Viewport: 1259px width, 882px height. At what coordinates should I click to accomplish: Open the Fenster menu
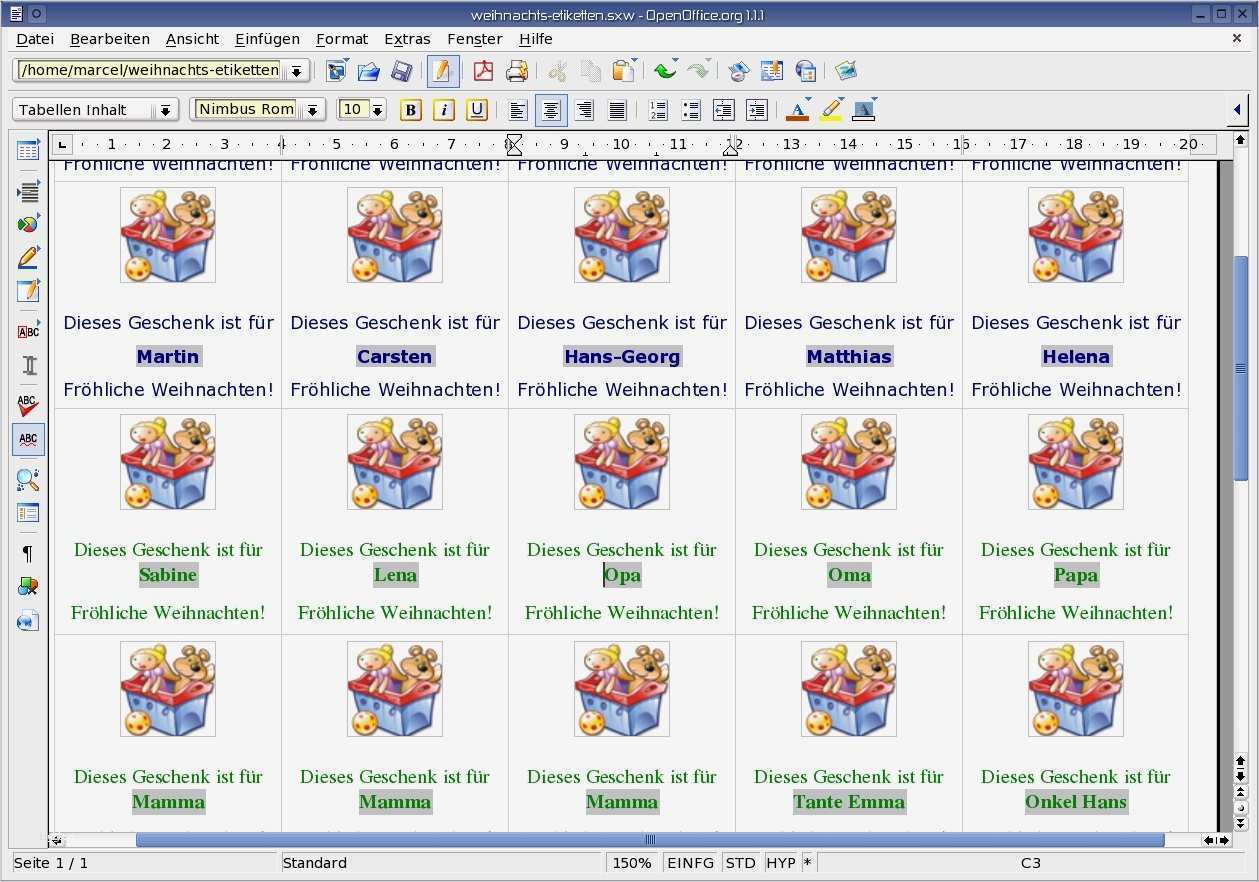point(475,39)
